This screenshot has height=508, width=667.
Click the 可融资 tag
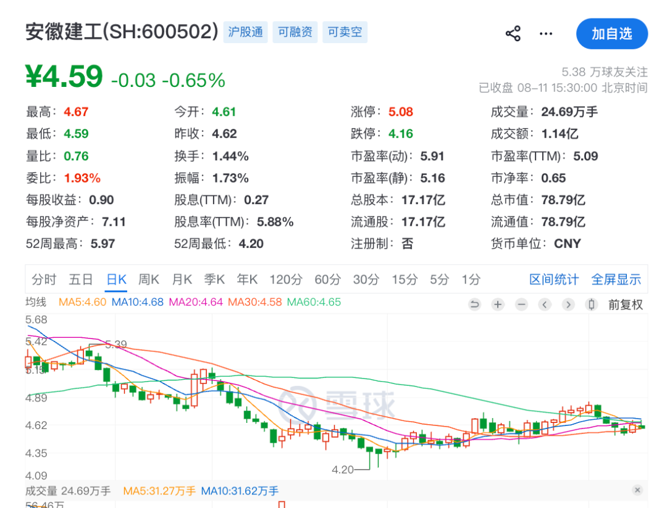[295, 32]
